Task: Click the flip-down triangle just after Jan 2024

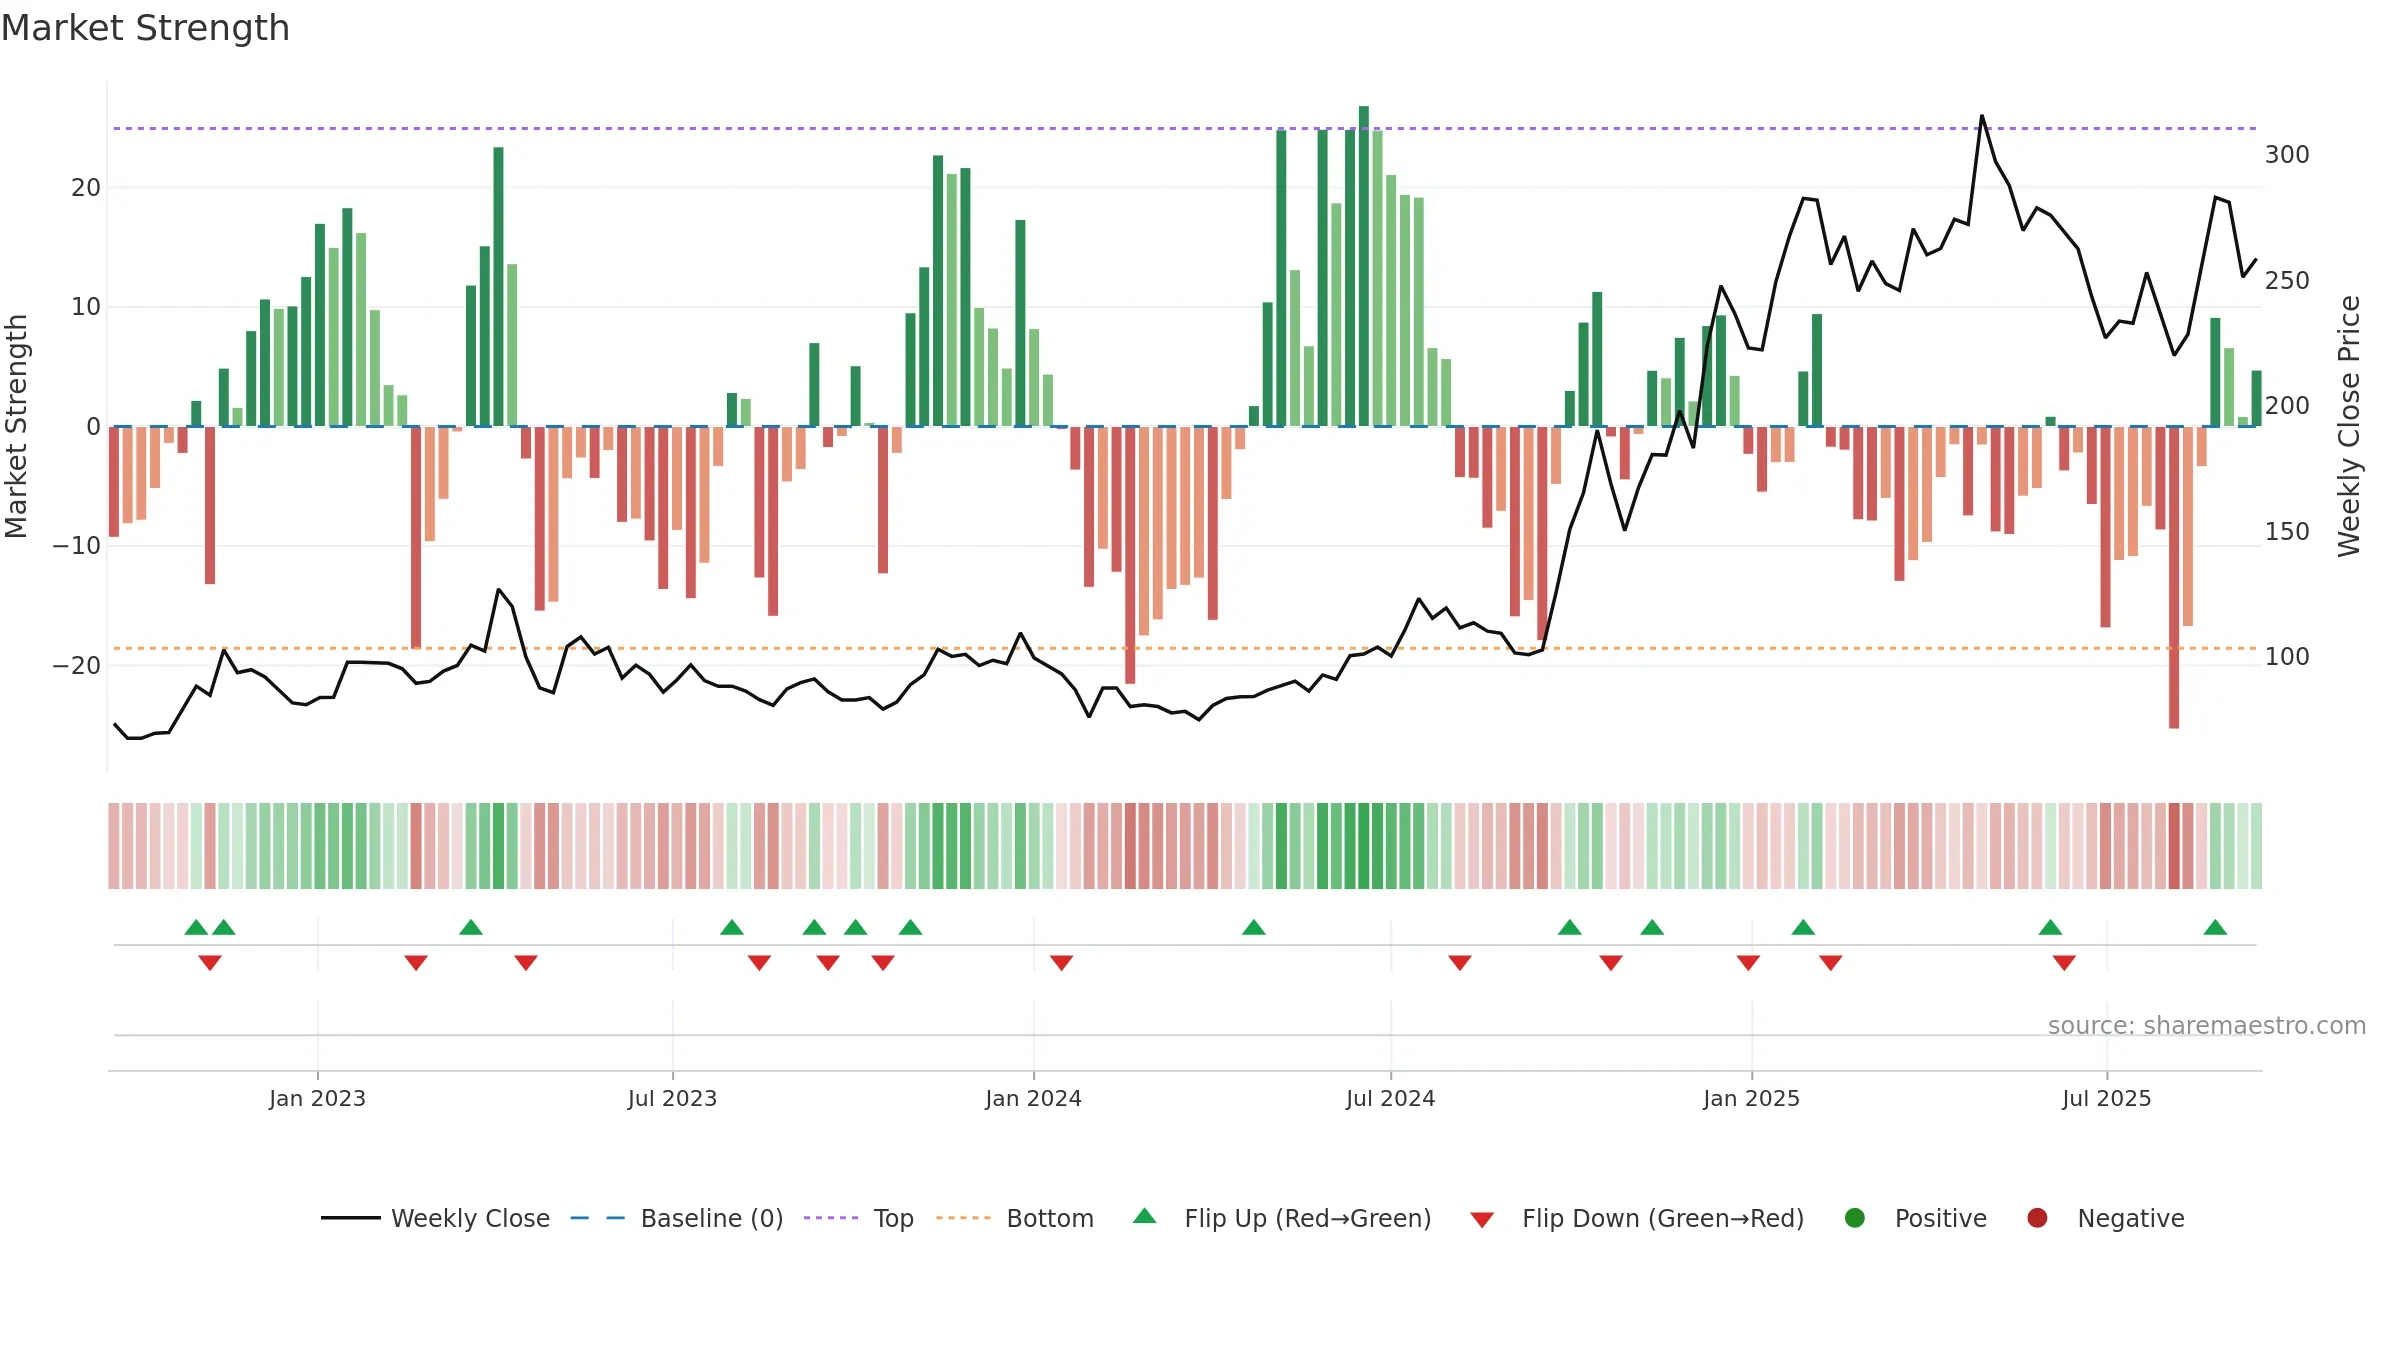Action: point(1062,962)
